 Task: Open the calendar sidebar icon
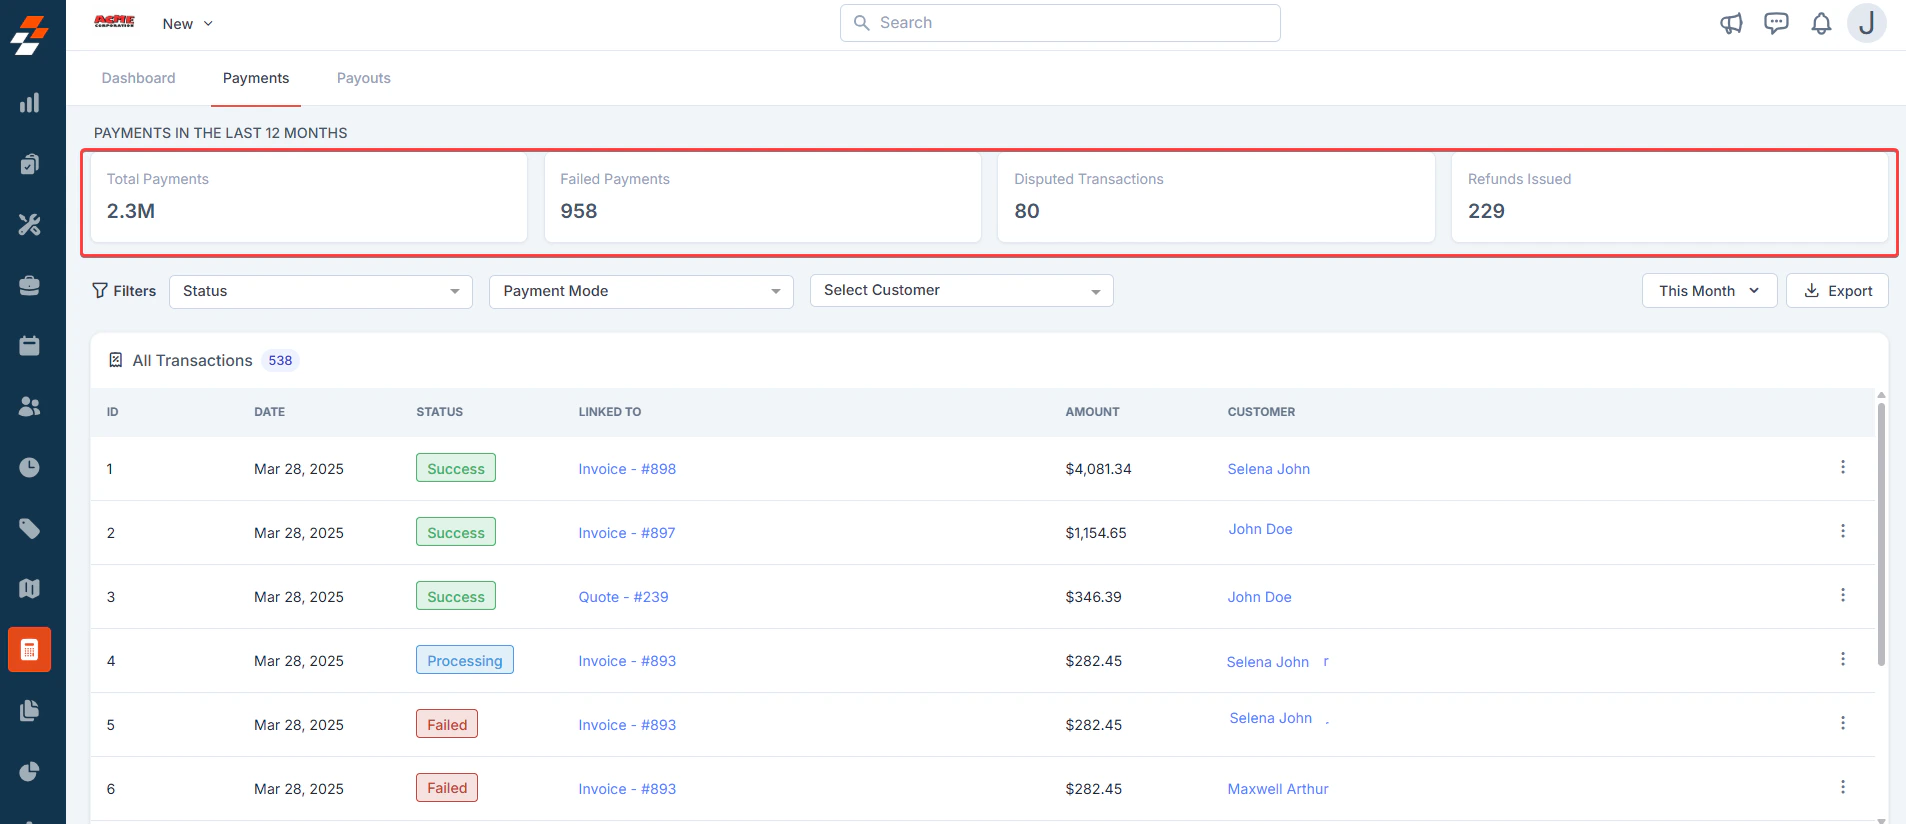point(30,346)
